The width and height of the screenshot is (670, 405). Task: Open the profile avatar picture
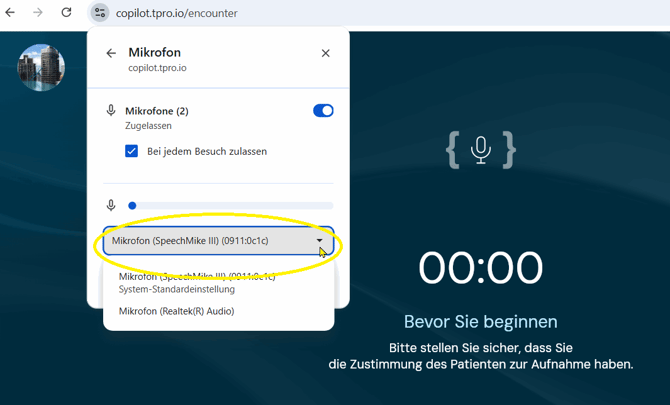[41, 68]
